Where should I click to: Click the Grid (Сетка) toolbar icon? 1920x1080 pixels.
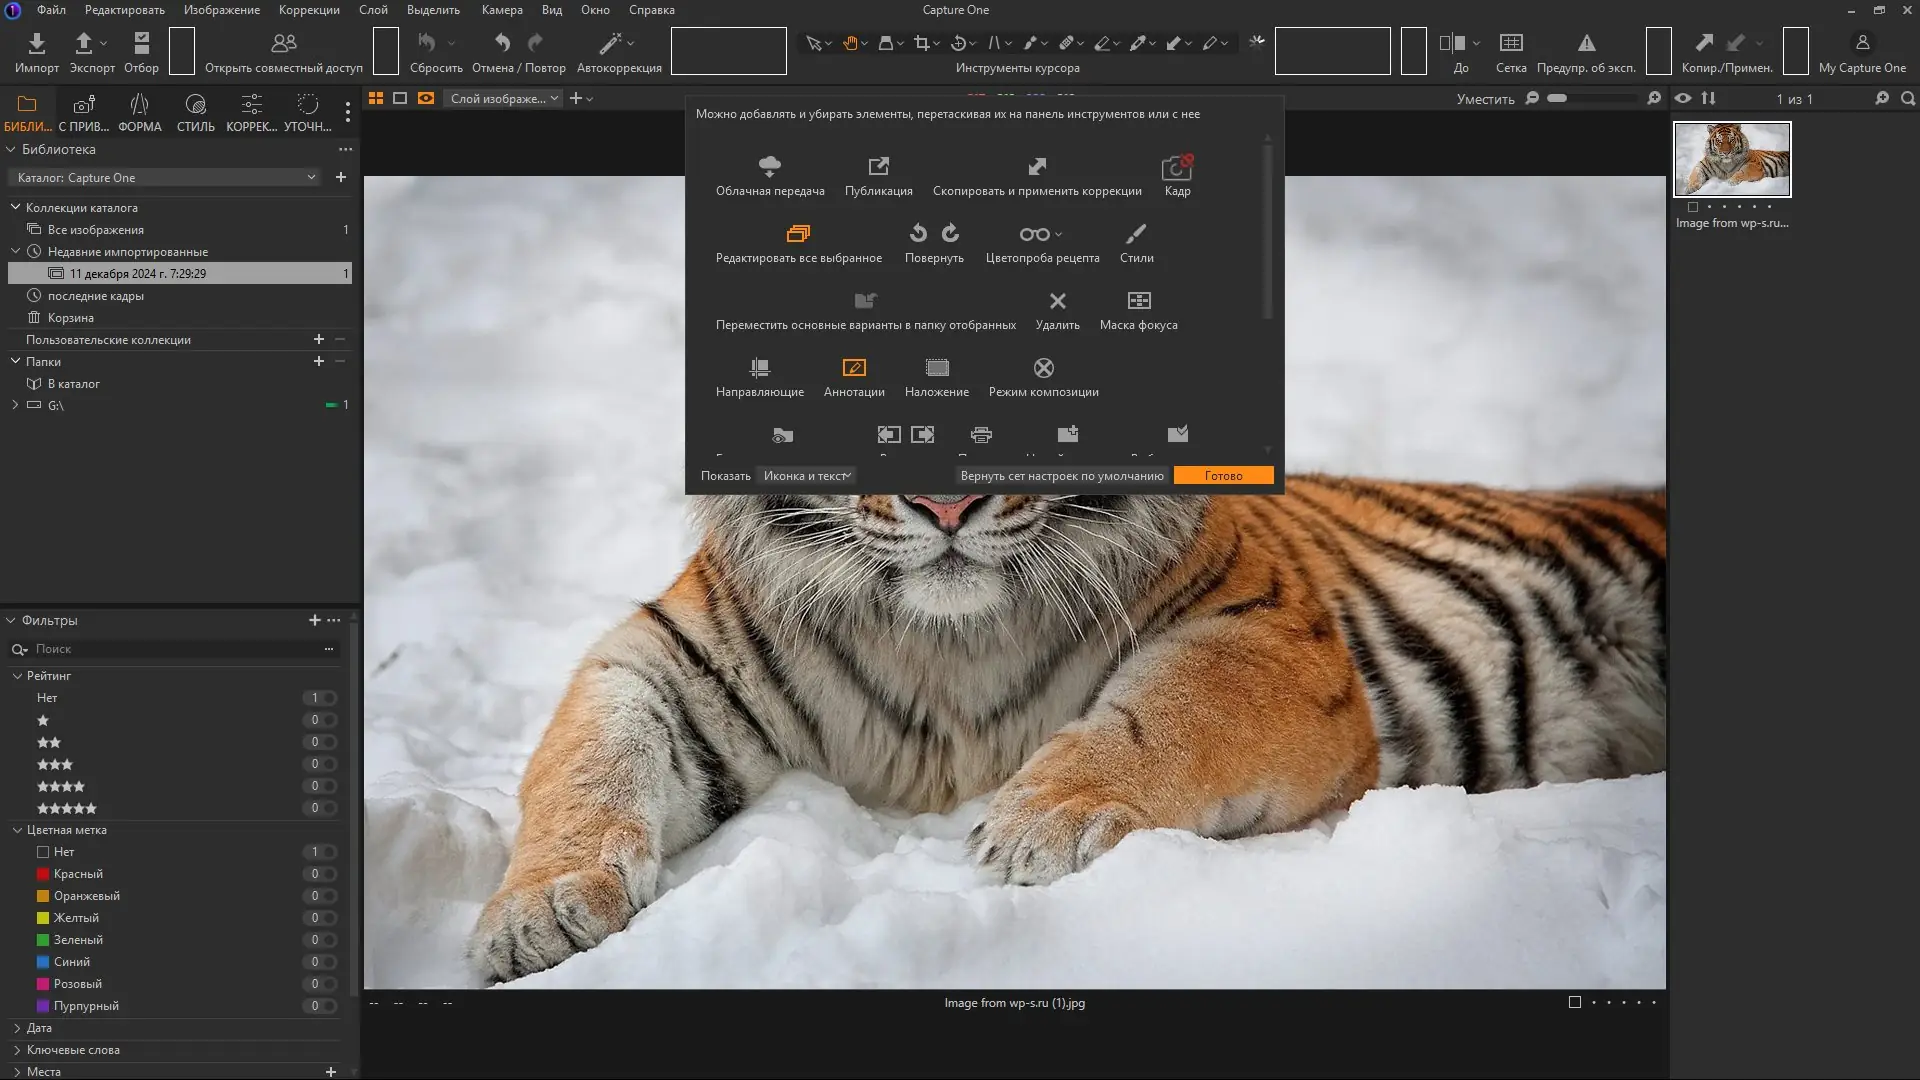(x=1510, y=44)
